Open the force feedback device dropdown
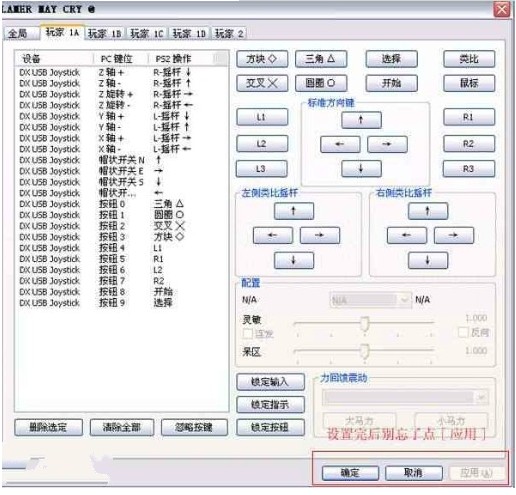Image resolution: width=516 pixels, height=495 pixels. click(405, 397)
